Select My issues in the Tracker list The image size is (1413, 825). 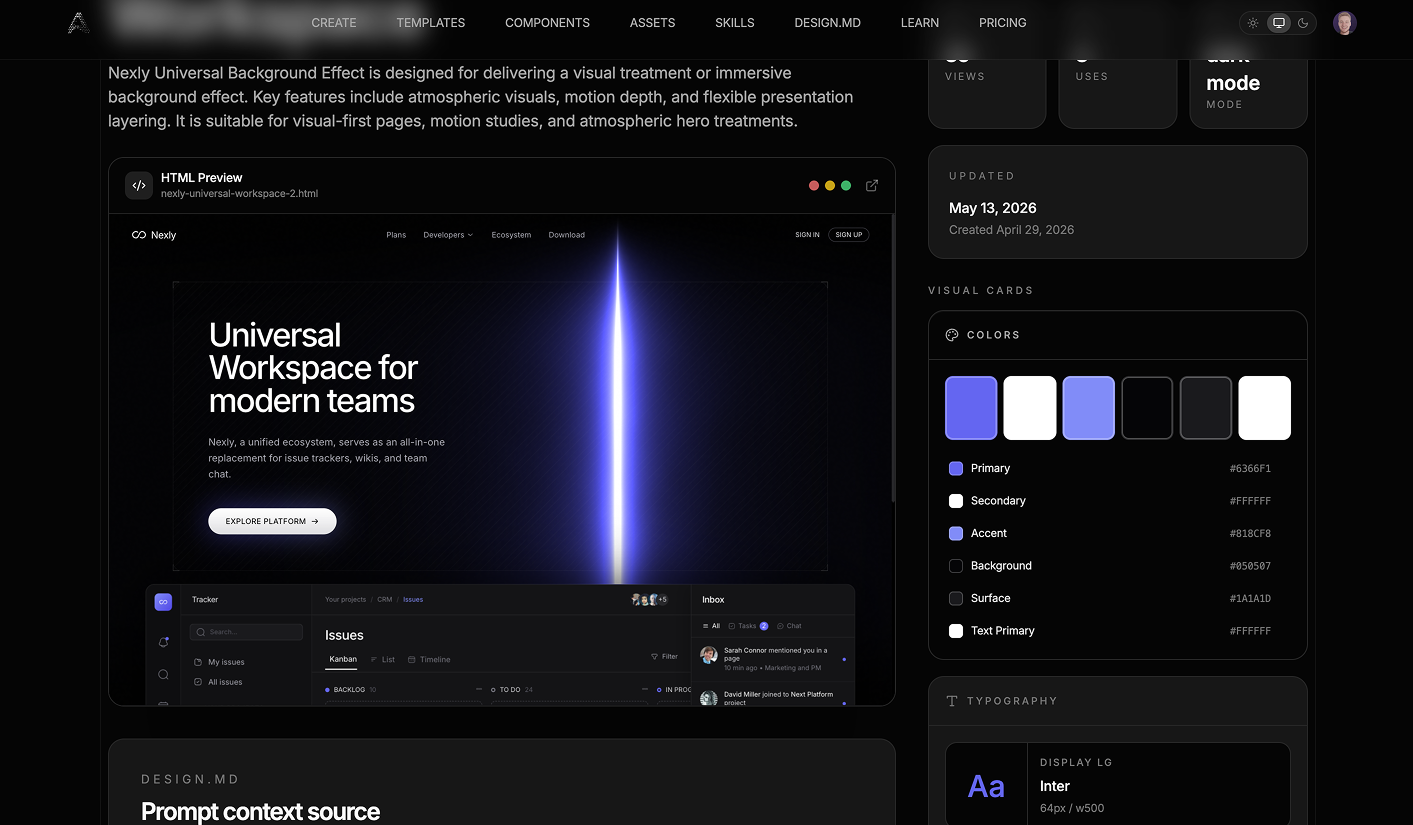click(219, 662)
